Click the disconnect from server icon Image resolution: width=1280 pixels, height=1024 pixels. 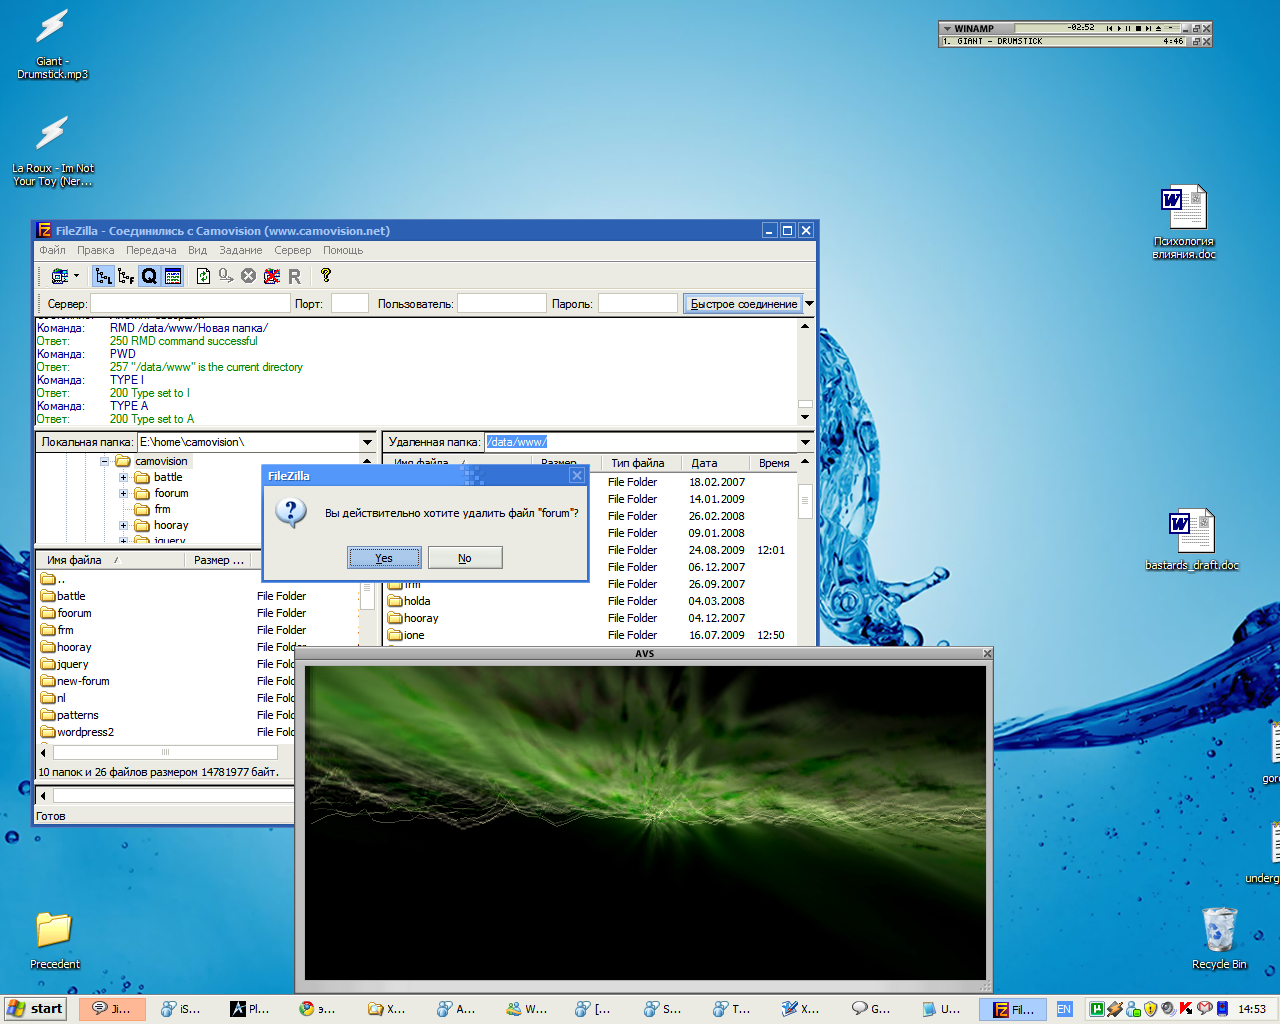(272, 276)
